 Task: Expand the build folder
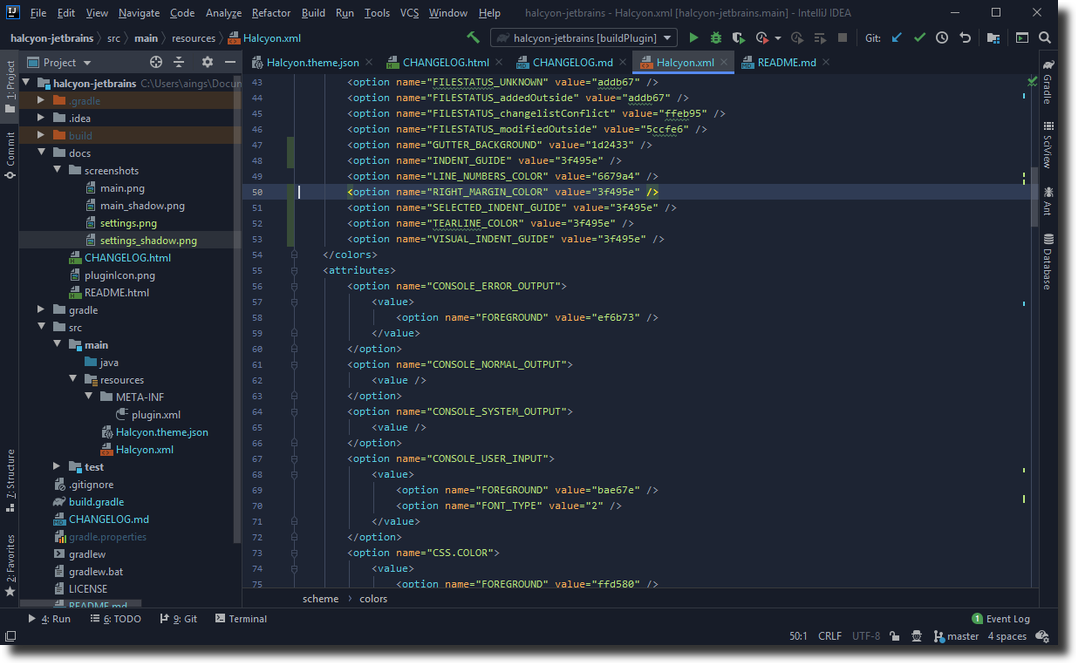pos(41,135)
